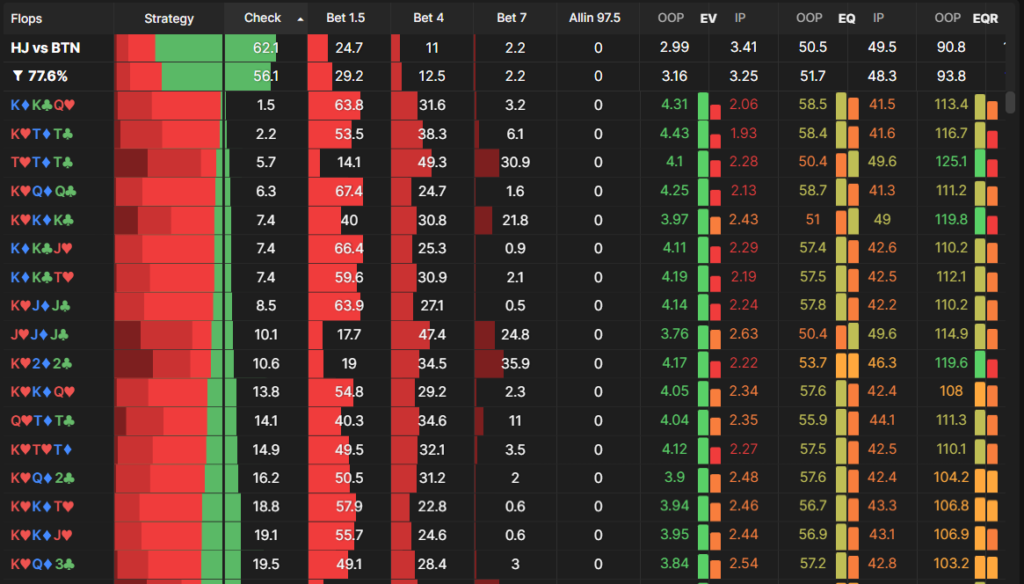
Task: Toggle IP in the EQ column header
Action: [x=878, y=18]
